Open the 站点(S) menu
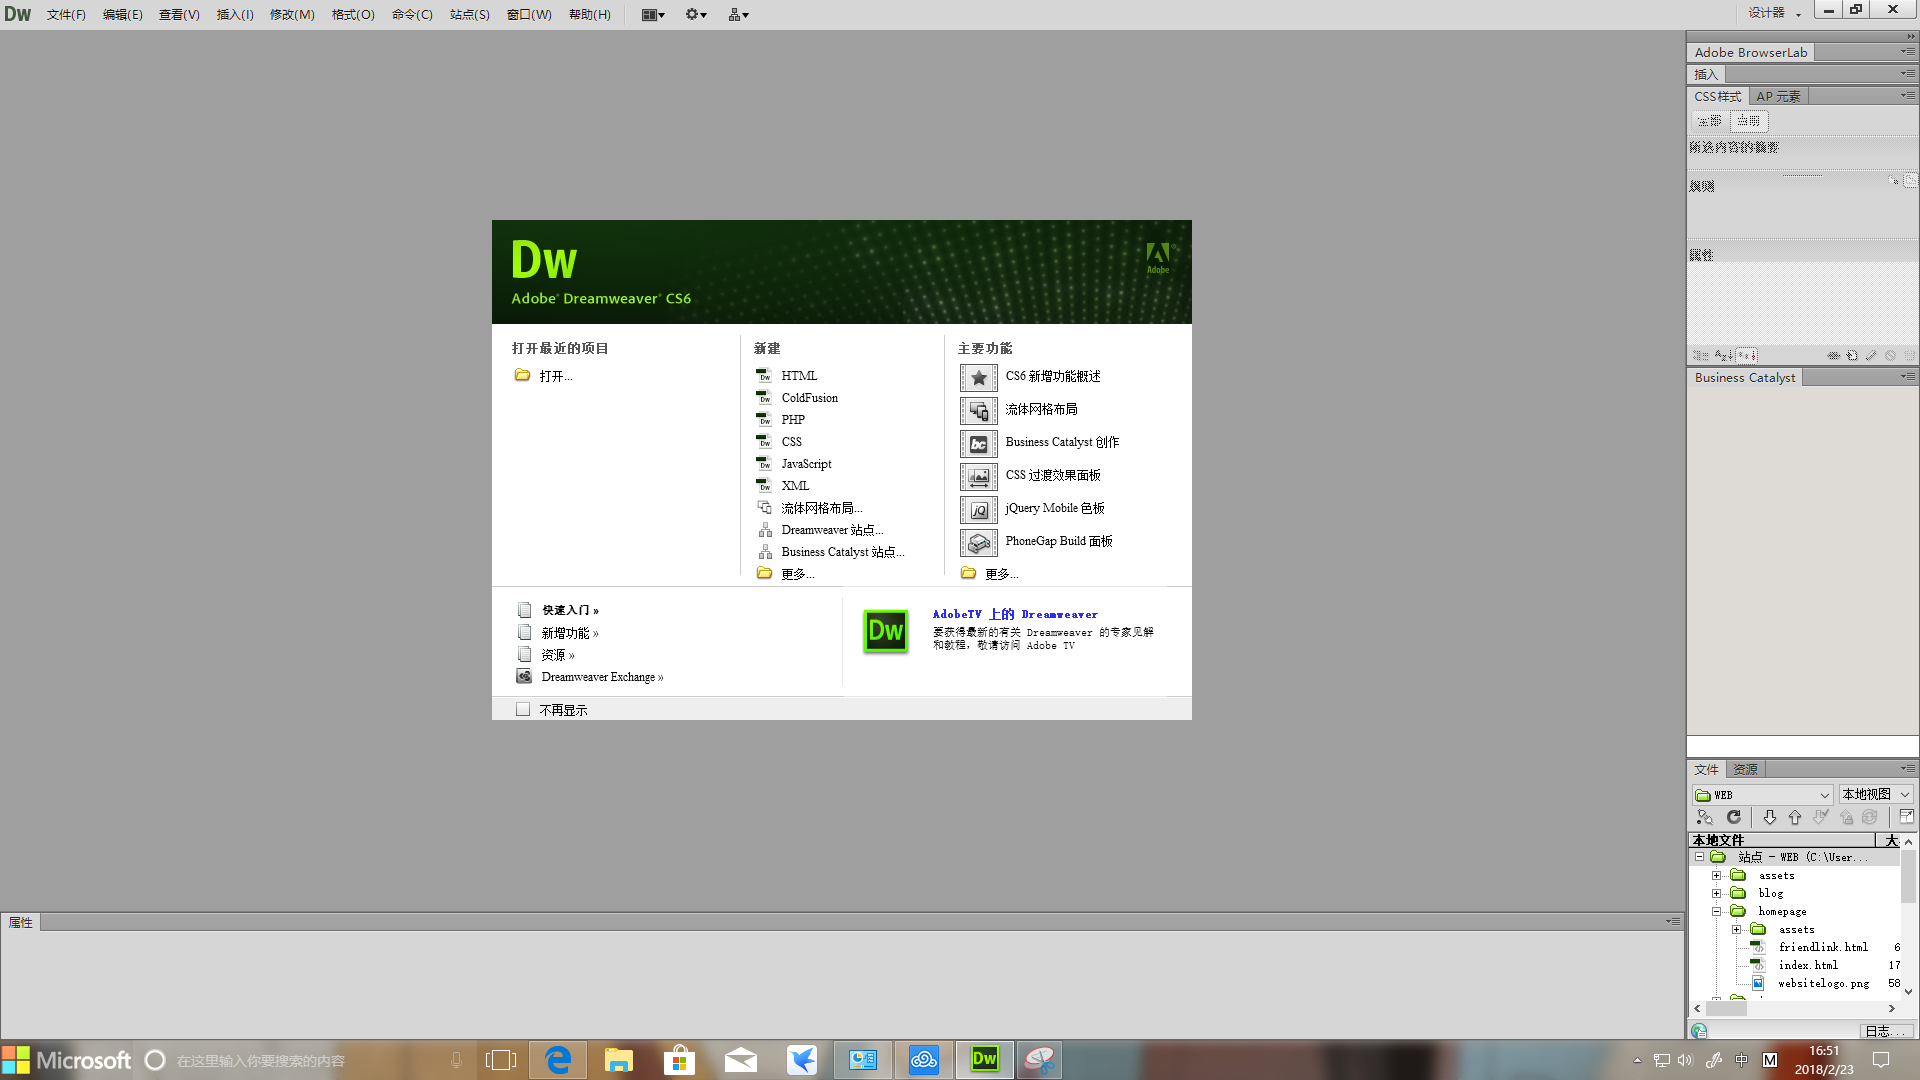Viewport: 1920px width, 1080px height. click(x=470, y=15)
